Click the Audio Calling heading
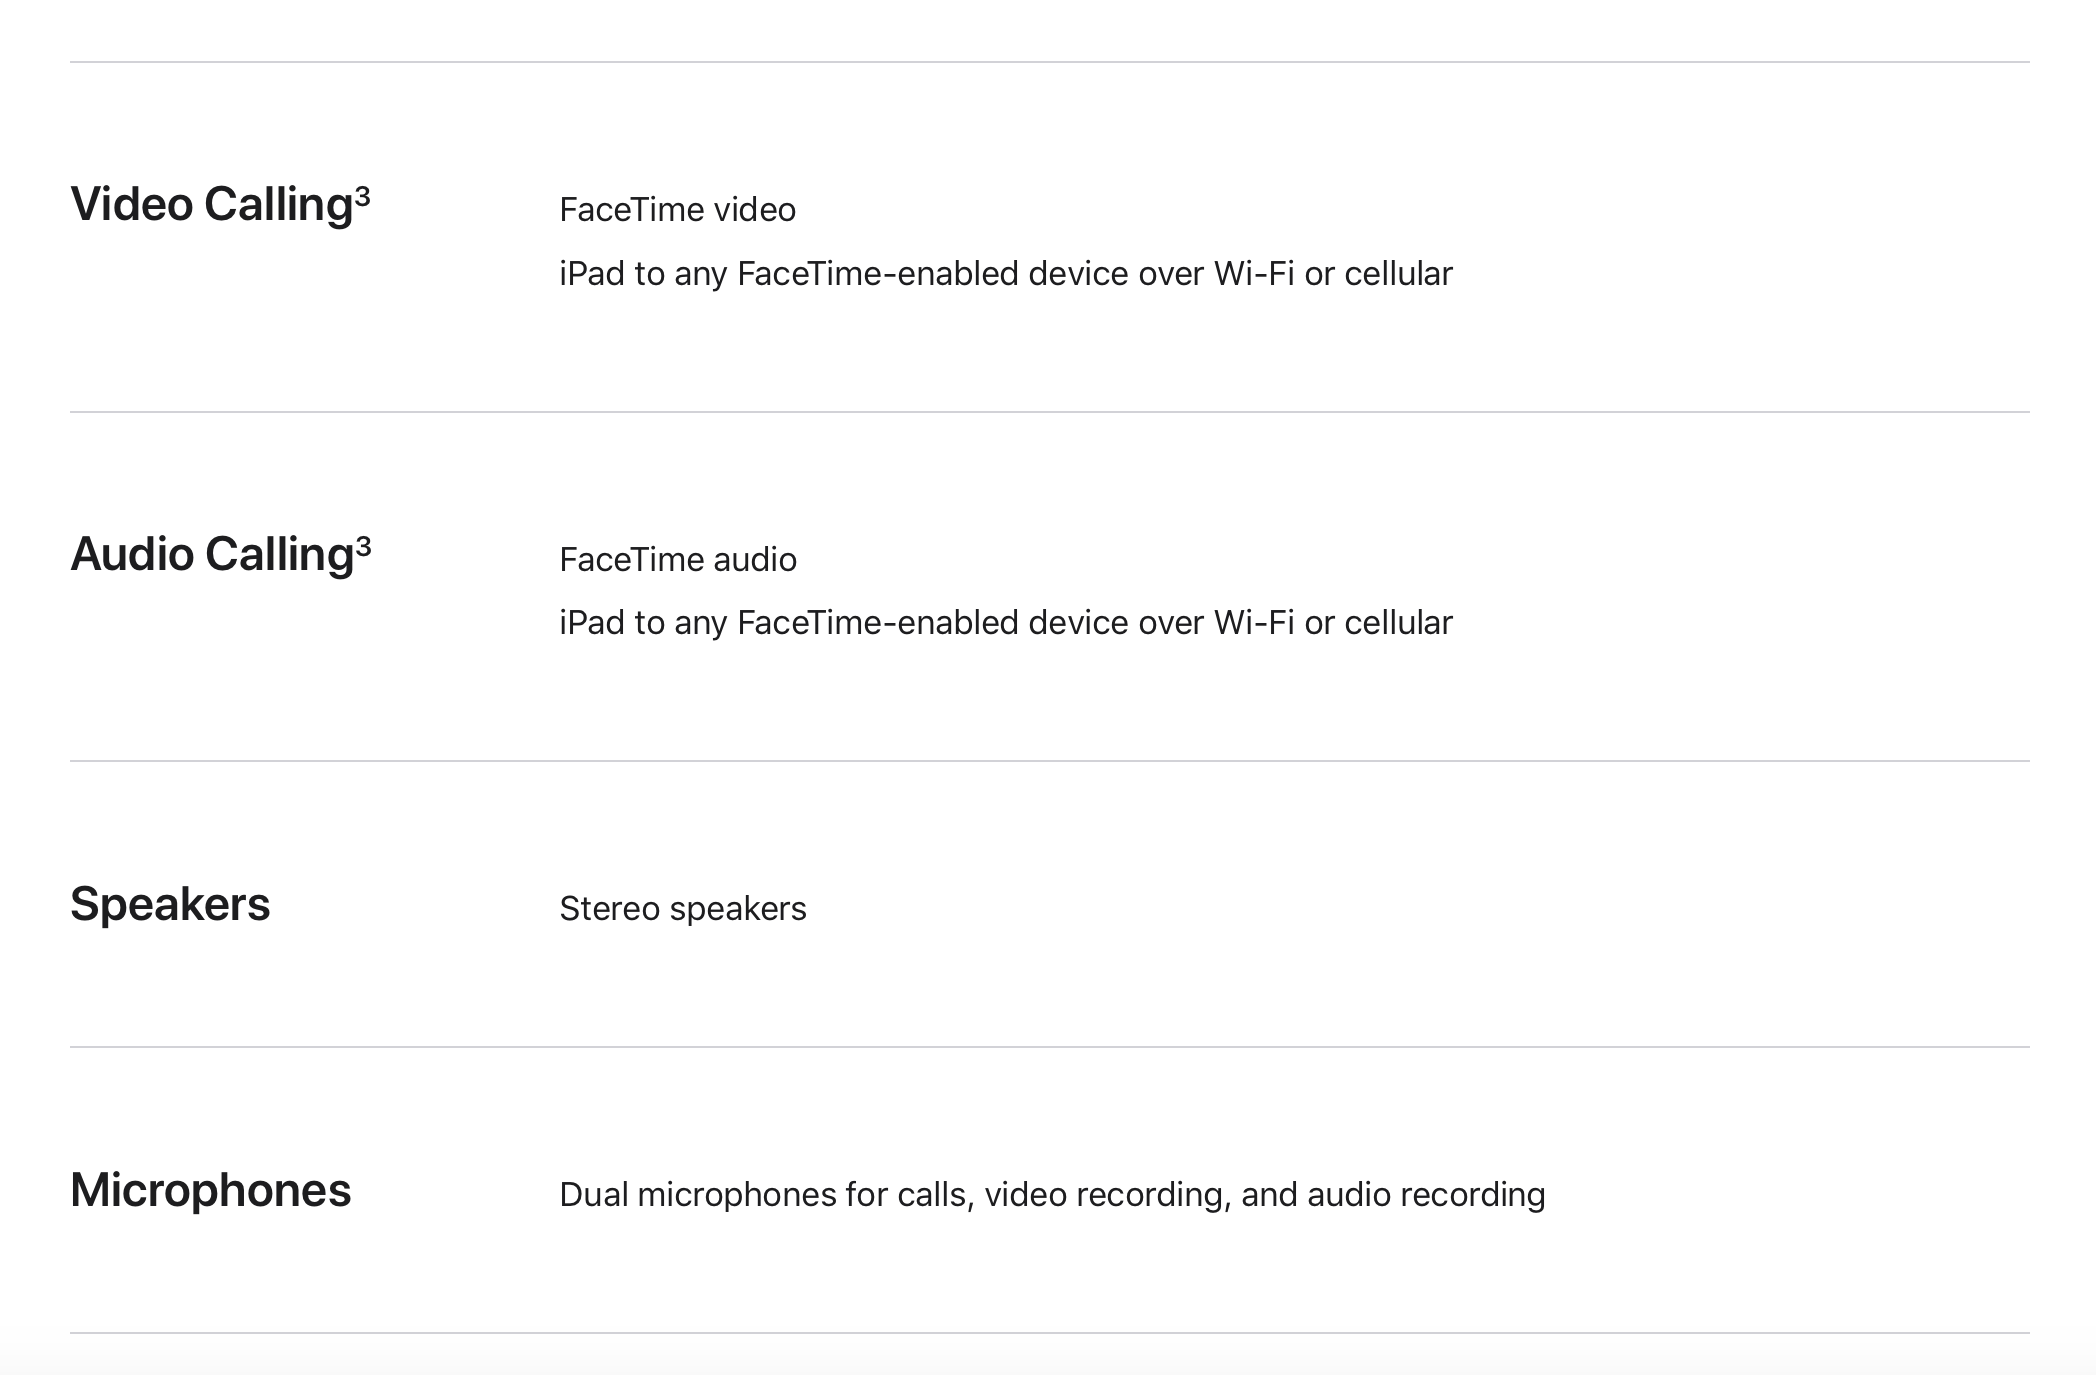2096x1375 pixels. [x=212, y=555]
